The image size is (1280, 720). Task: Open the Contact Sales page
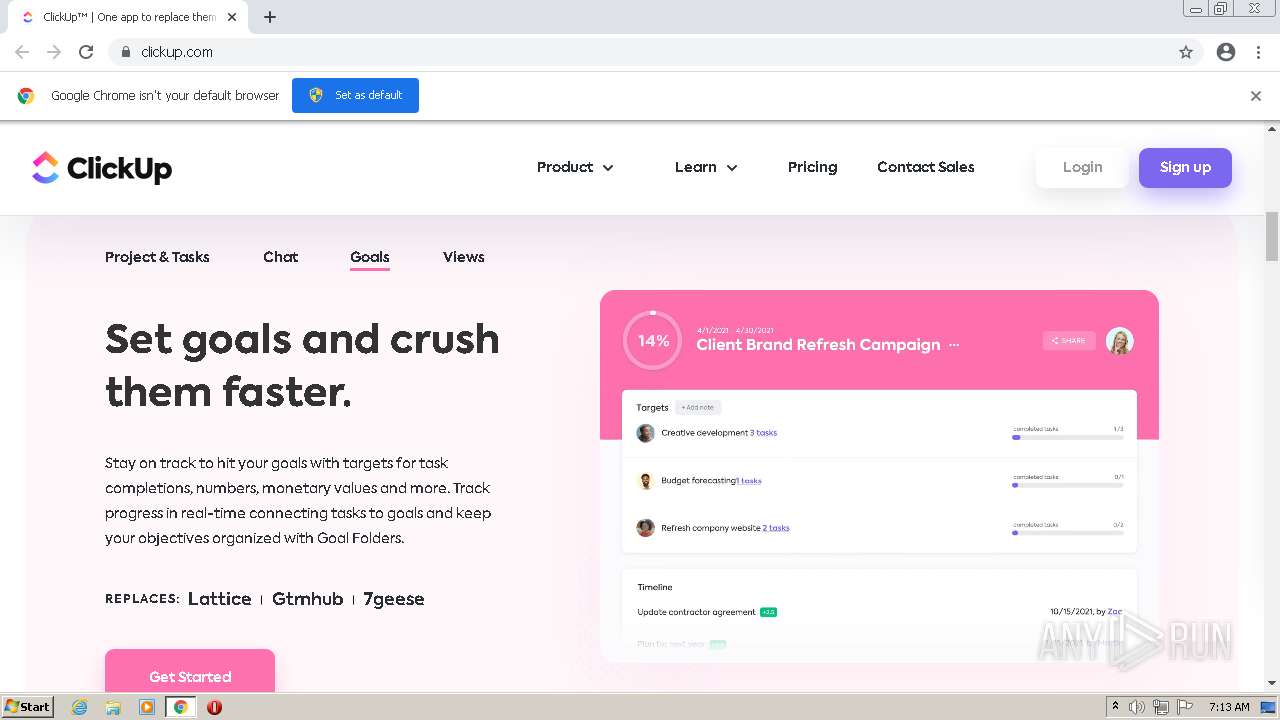[x=926, y=167]
